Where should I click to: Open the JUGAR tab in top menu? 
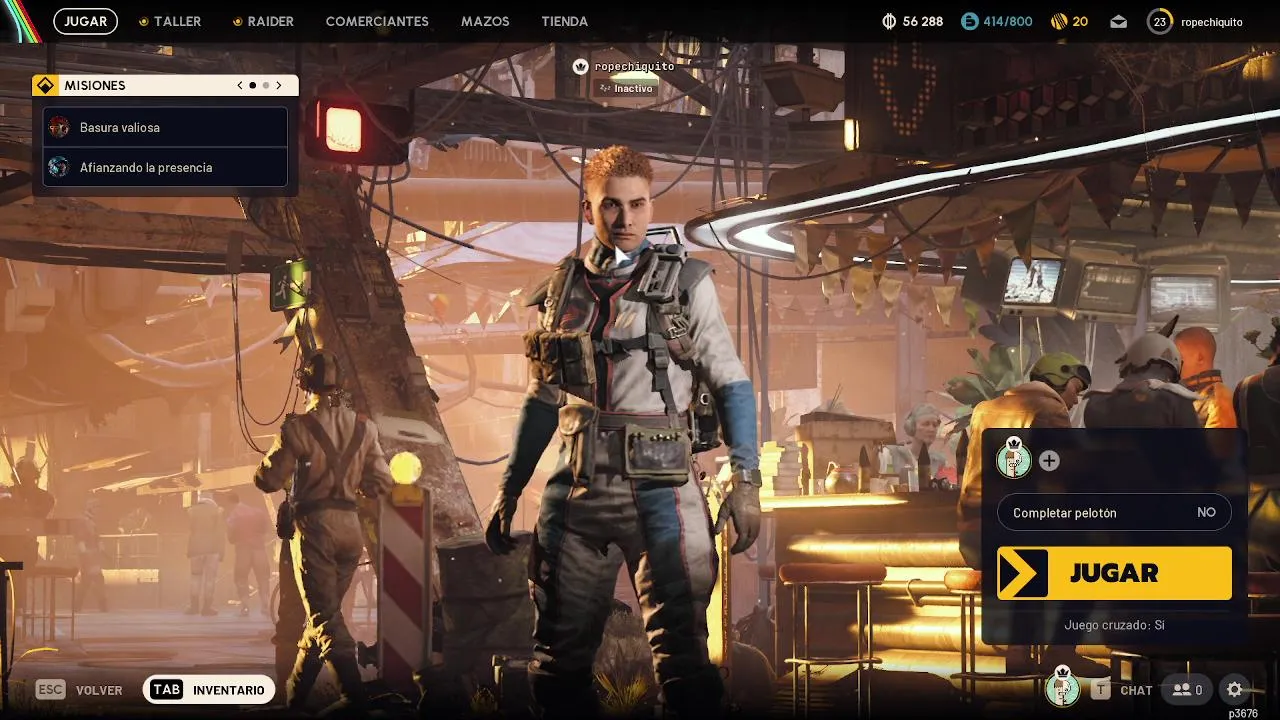(x=86, y=21)
